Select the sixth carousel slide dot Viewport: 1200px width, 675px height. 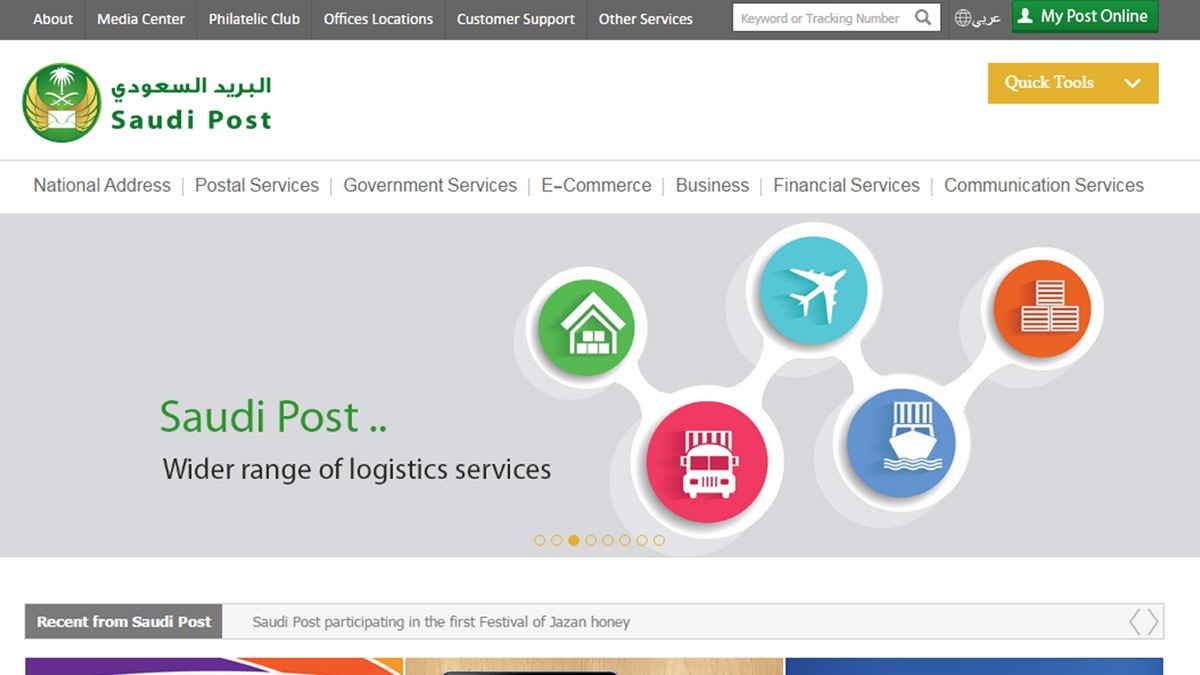click(625, 540)
